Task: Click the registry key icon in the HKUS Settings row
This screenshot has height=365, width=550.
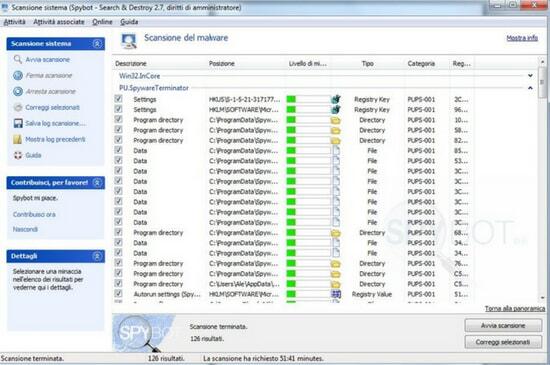Action: (336, 99)
